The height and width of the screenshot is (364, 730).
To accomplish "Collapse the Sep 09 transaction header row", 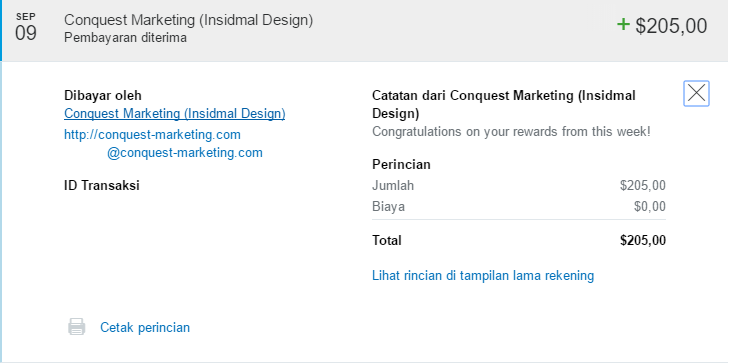I will (365, 30).
